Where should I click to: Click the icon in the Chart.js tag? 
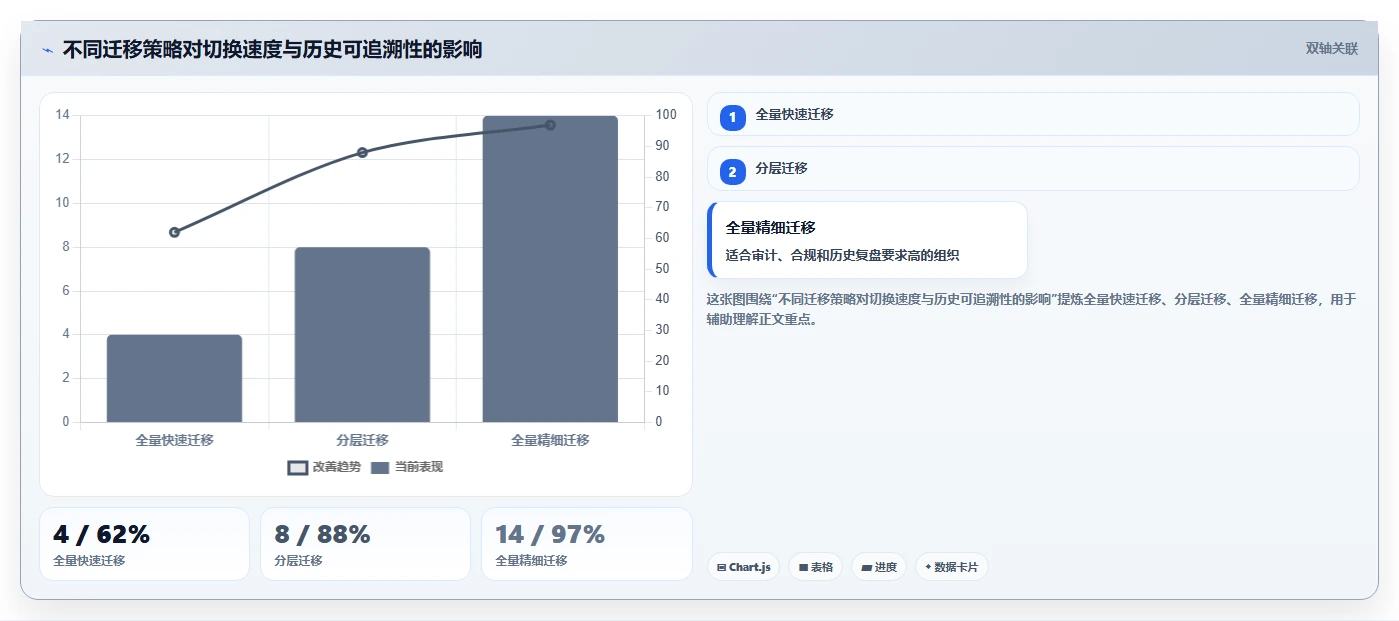tap(721, 568)
